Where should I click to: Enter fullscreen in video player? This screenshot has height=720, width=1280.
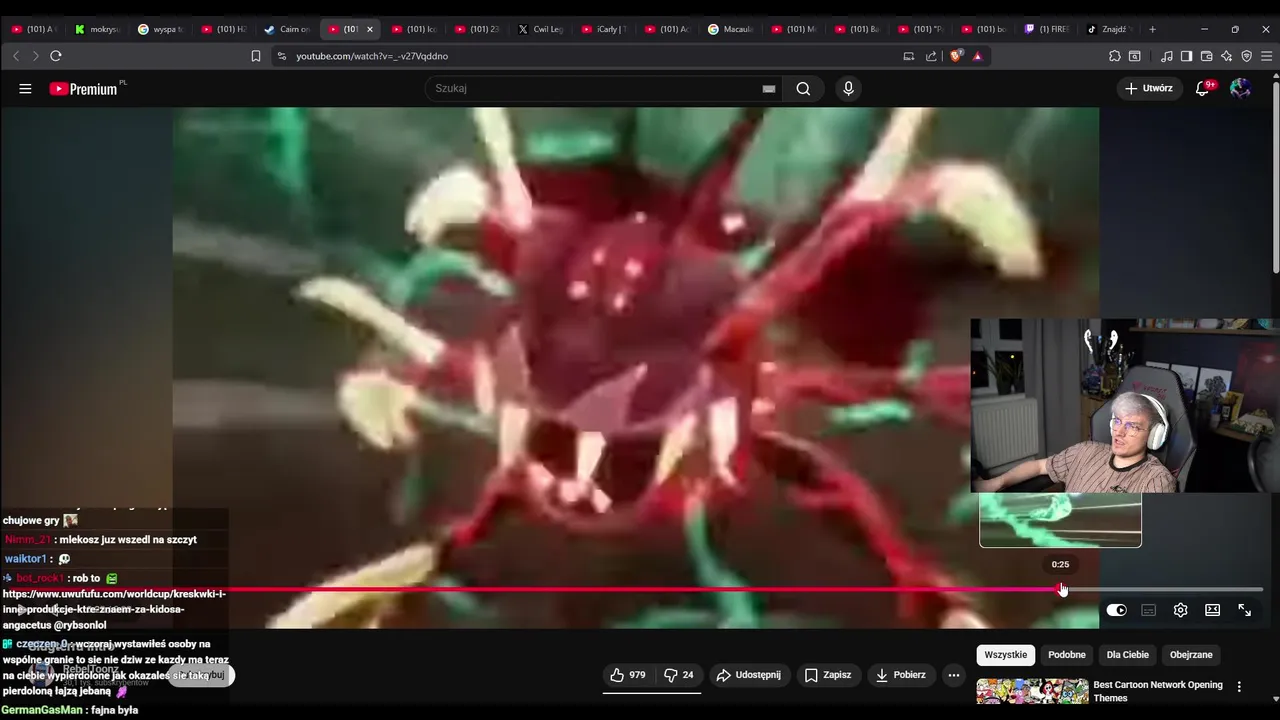[1245, 610]
